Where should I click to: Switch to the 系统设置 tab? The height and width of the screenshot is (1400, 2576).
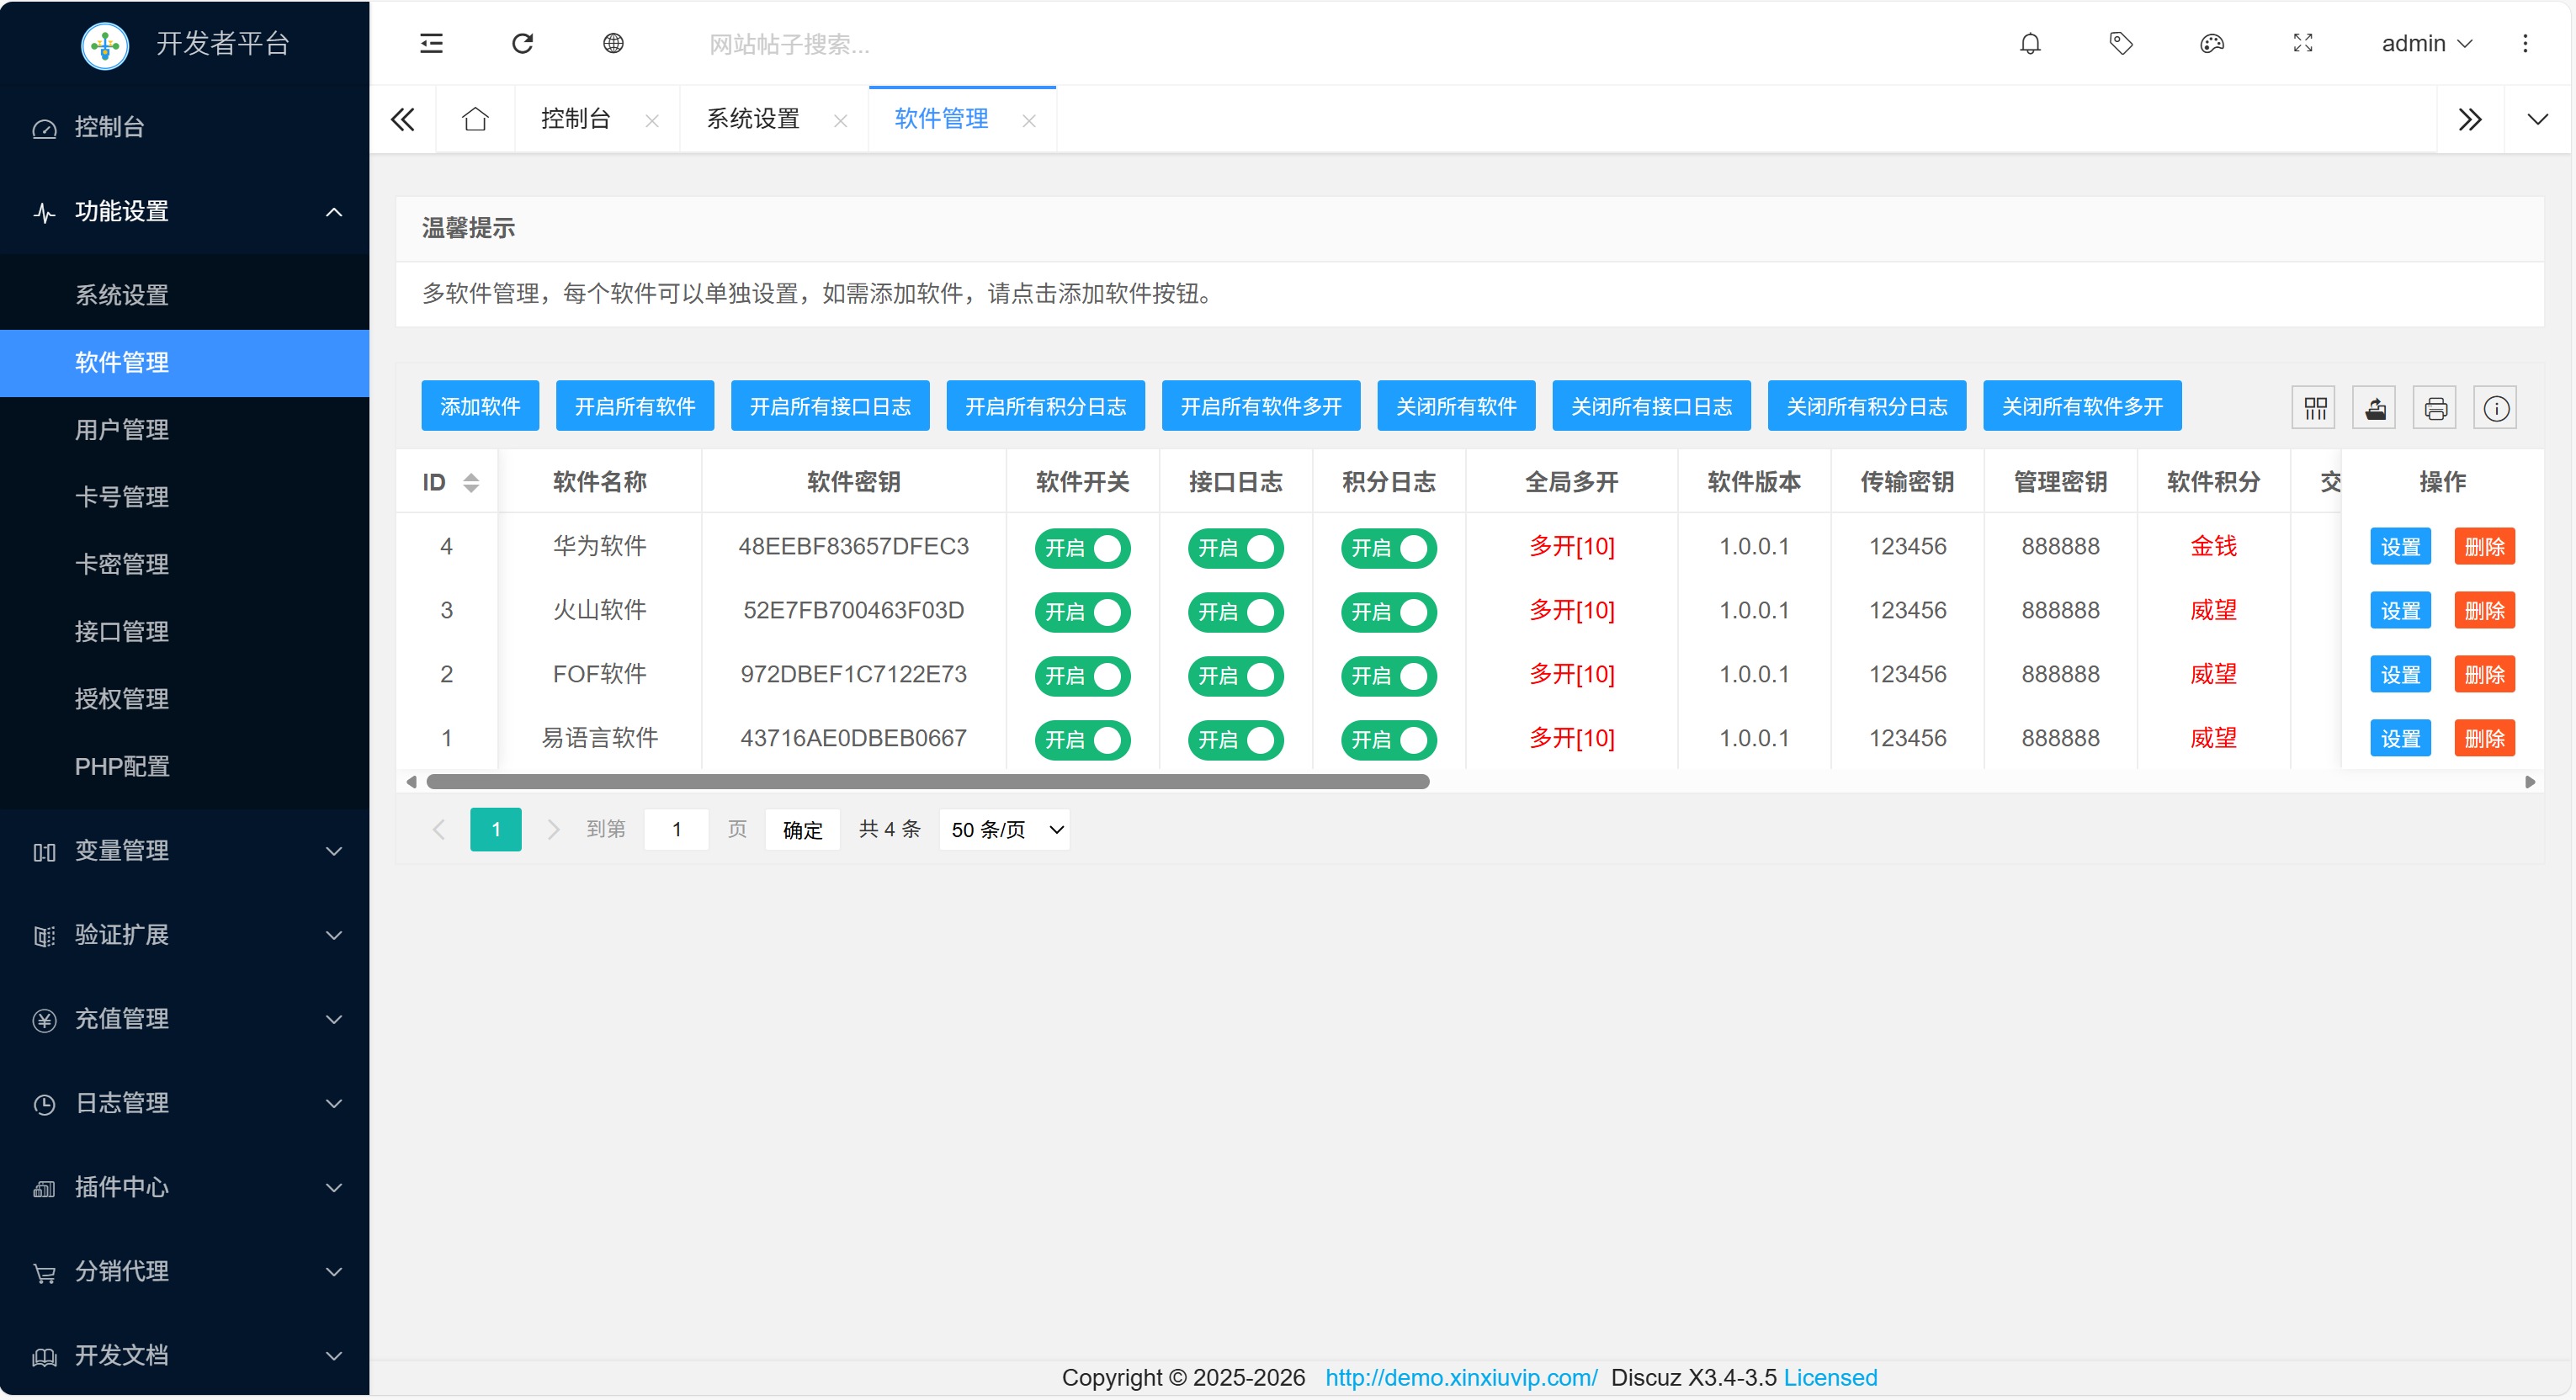(753, 119)
